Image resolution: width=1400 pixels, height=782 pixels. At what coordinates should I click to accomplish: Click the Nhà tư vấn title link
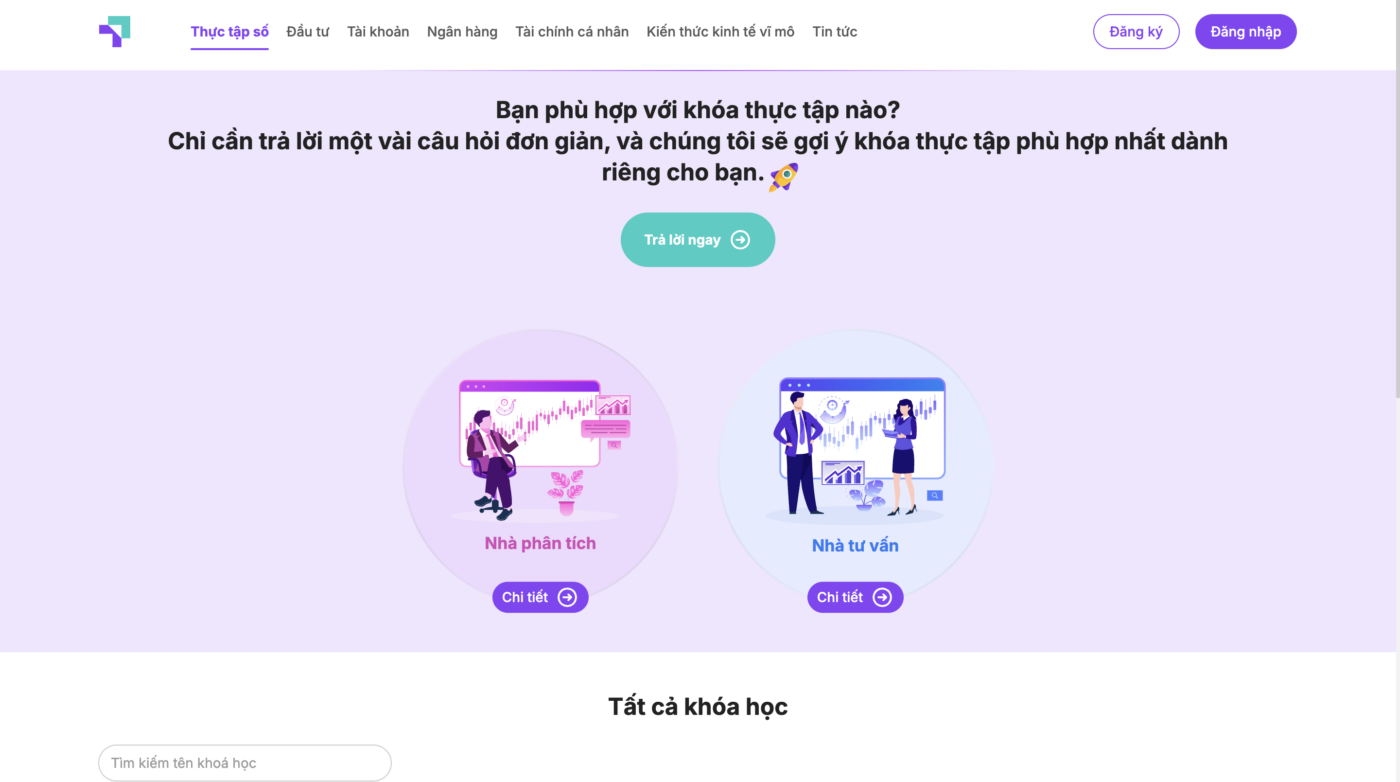click(x=855, y=546)
